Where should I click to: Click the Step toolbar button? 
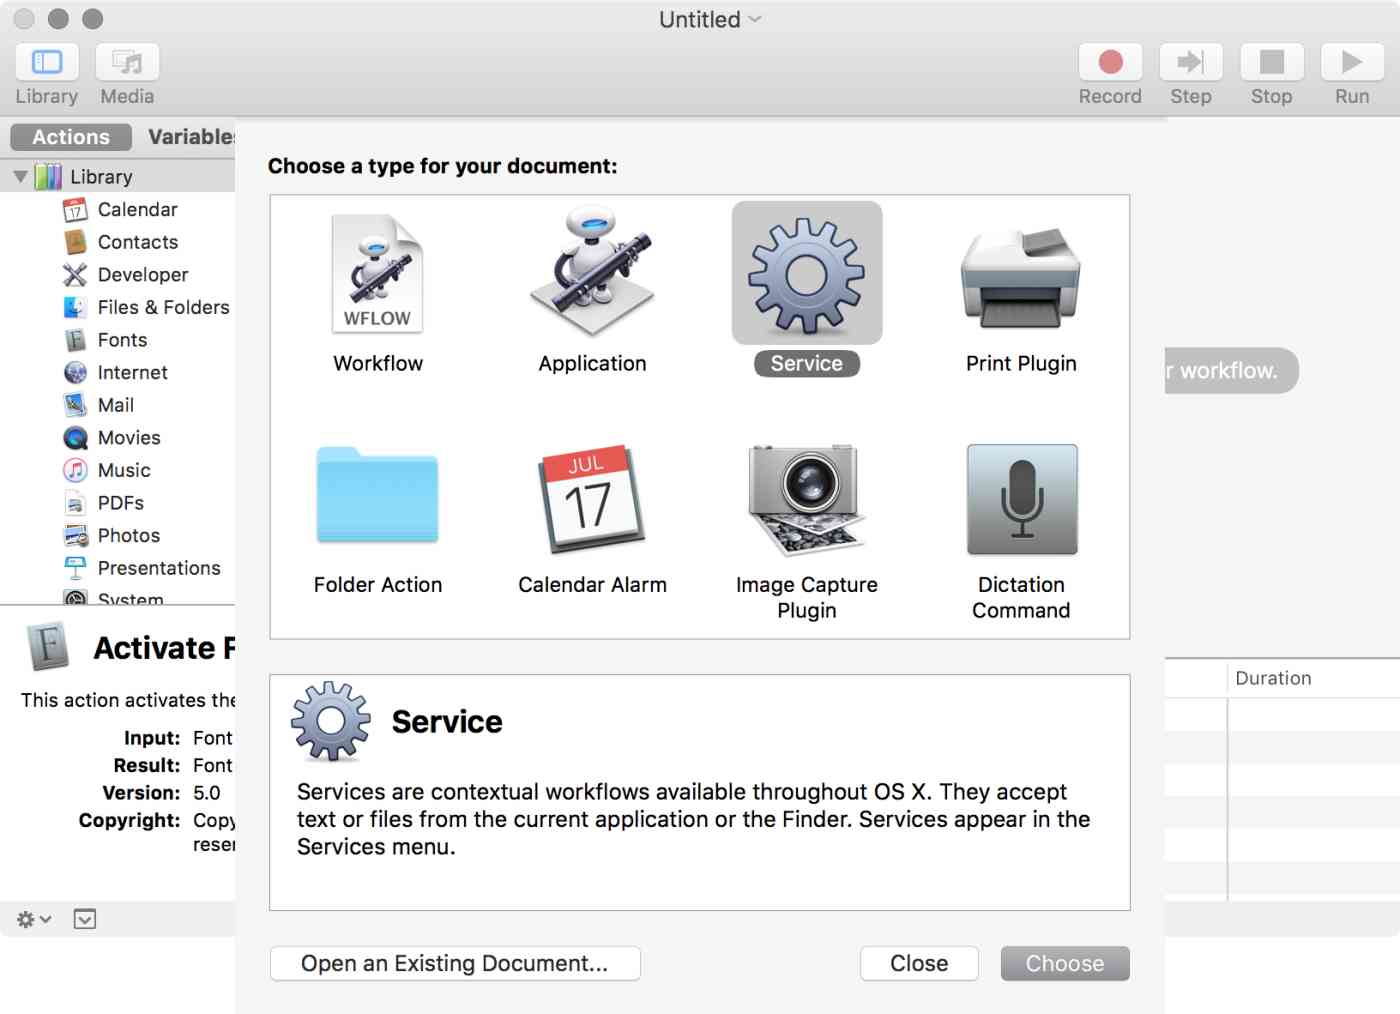(x=1190, y=62)
